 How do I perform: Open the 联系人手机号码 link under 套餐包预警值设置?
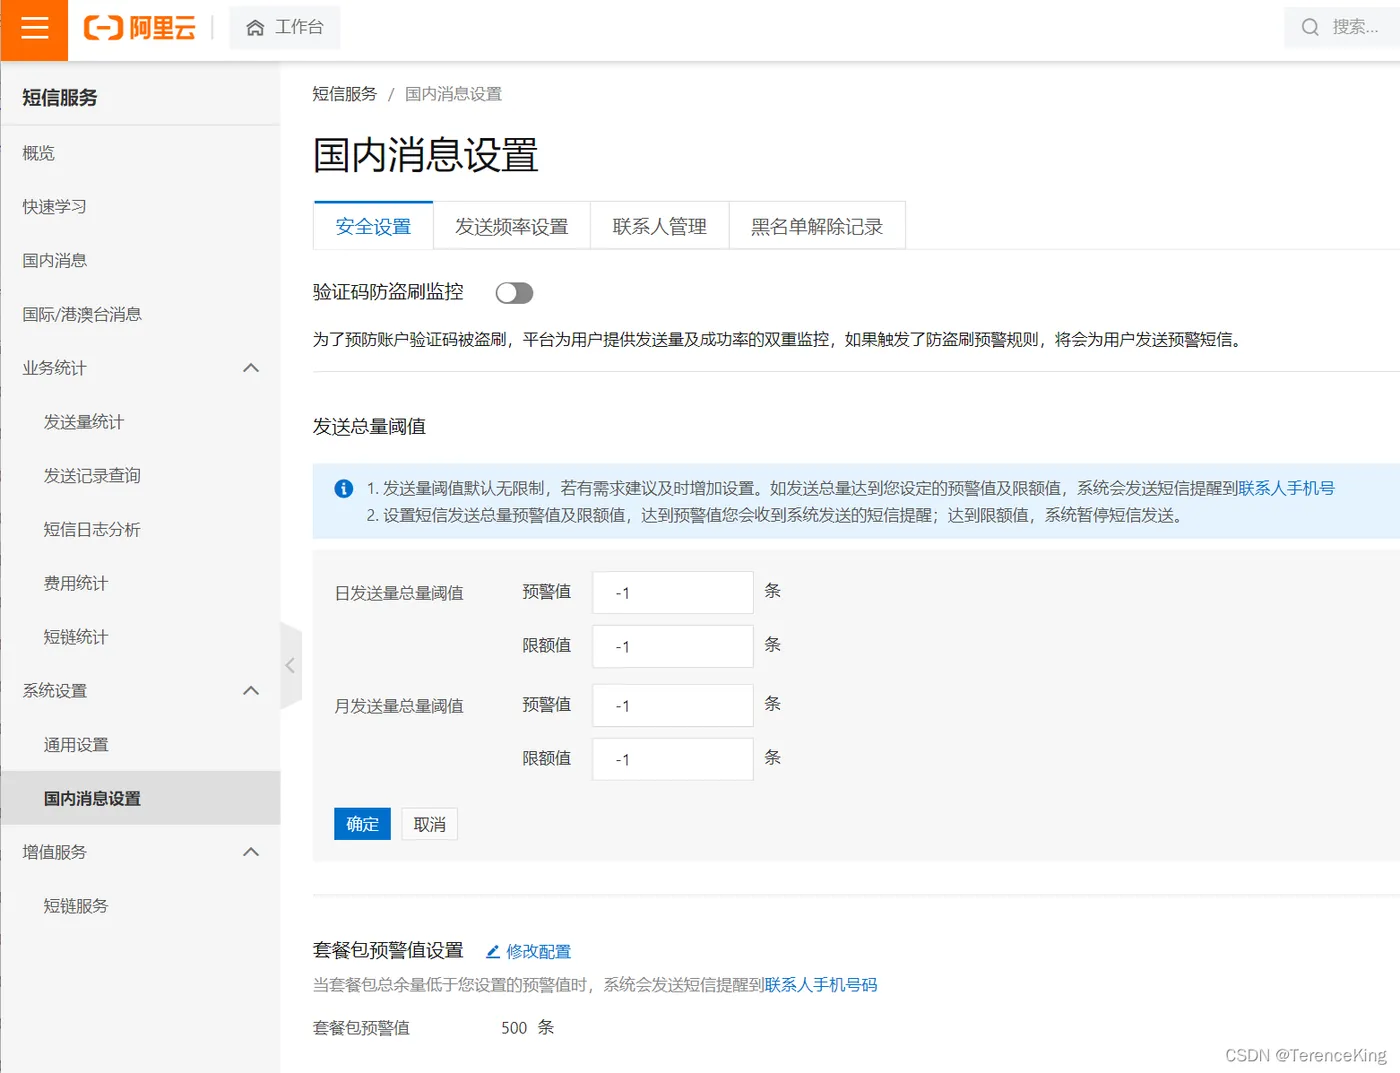821,985
